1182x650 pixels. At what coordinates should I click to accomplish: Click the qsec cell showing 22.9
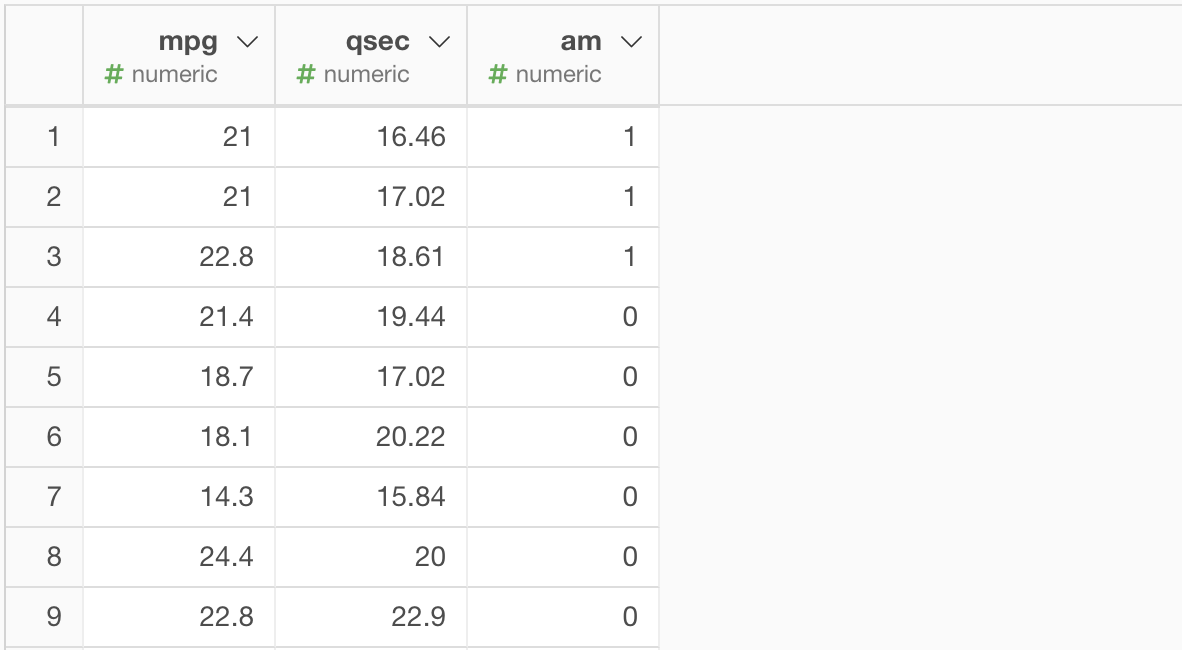[418, 617]
